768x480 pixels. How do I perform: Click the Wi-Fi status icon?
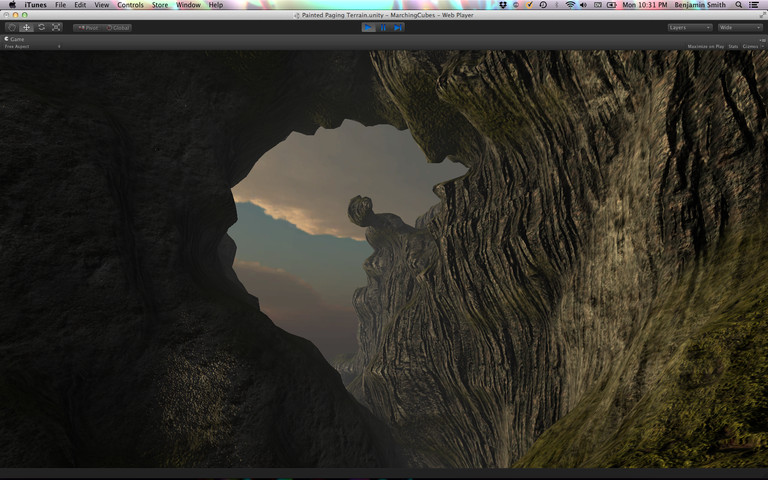tap(570, 5)
